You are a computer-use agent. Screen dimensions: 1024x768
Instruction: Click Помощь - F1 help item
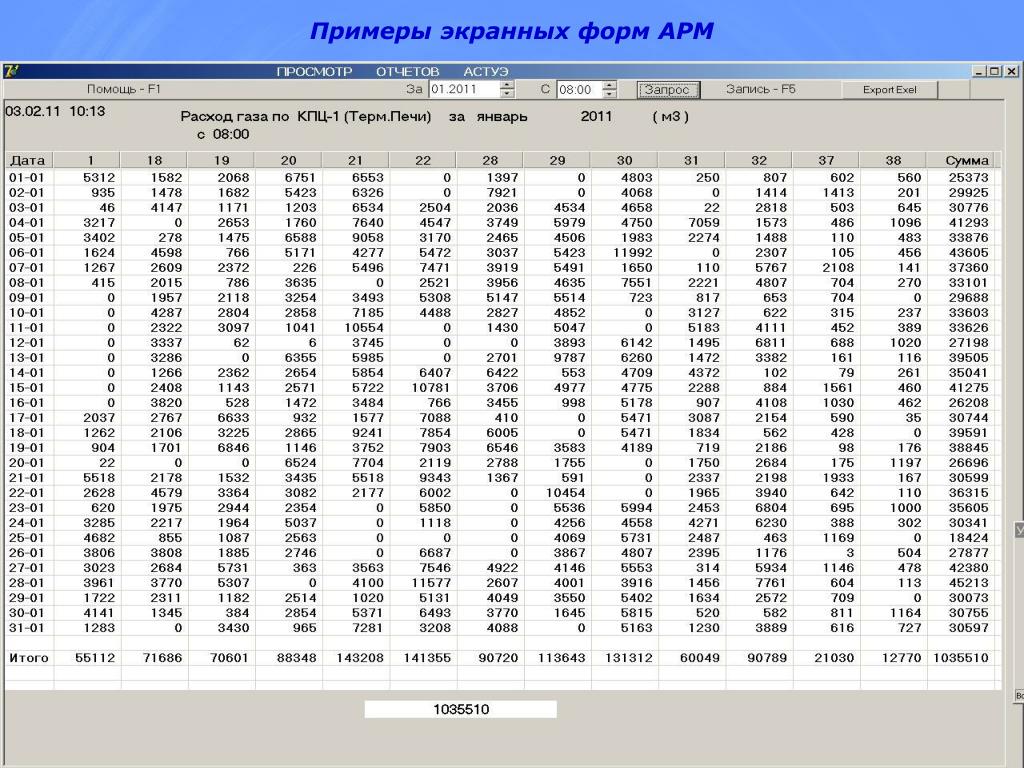coord(124,89)
